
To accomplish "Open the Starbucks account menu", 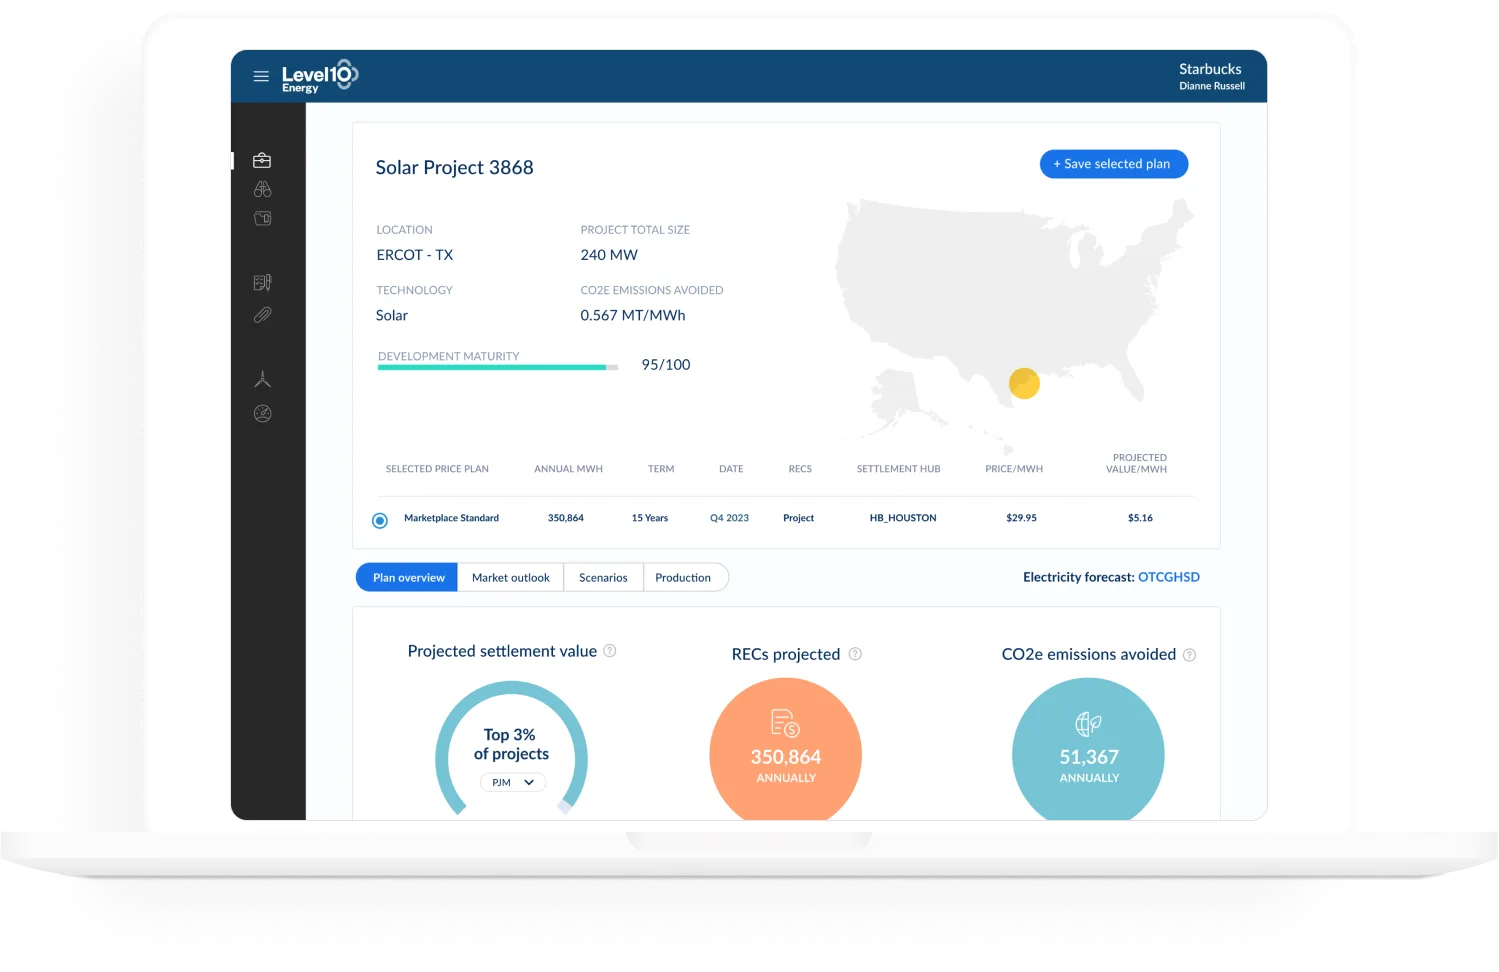I will click(x=1210, y=69).
